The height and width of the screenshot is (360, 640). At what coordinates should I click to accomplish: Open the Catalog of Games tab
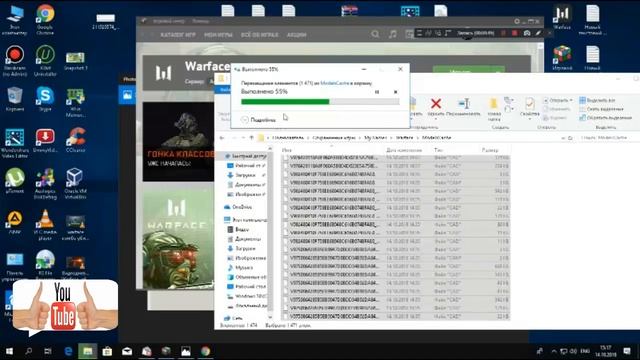pos(178,35)
